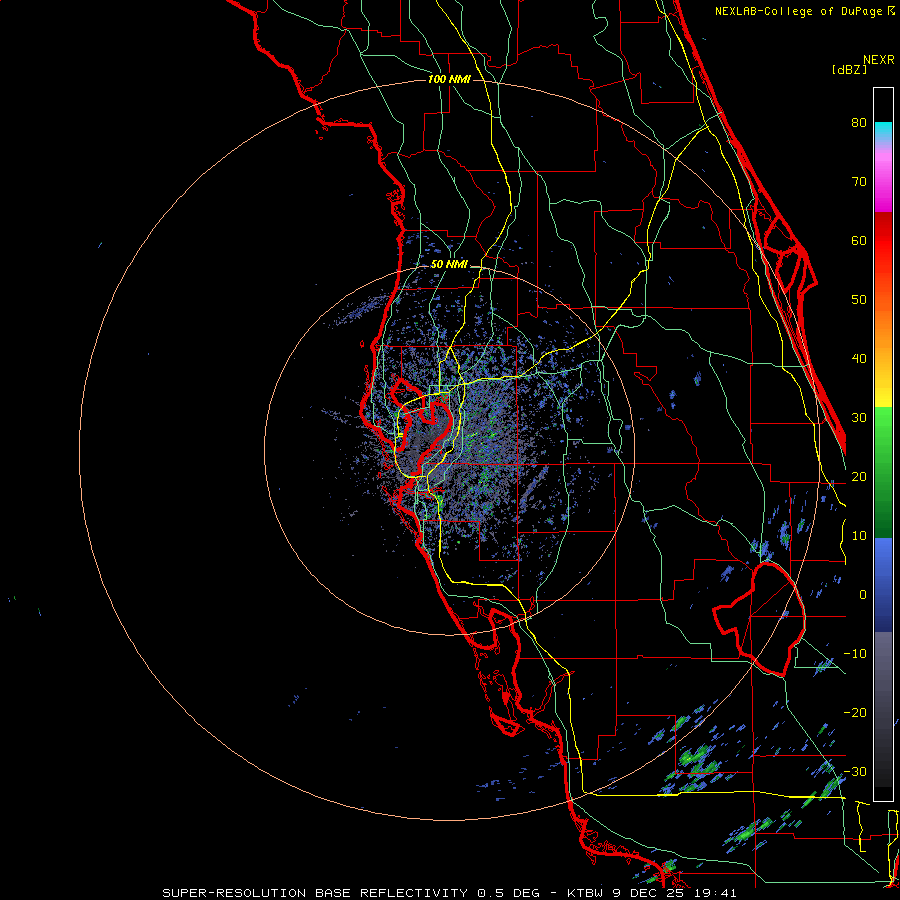Click the blue segment of the color bar
This screenshot has width=900, height=900.
[883, 585]
